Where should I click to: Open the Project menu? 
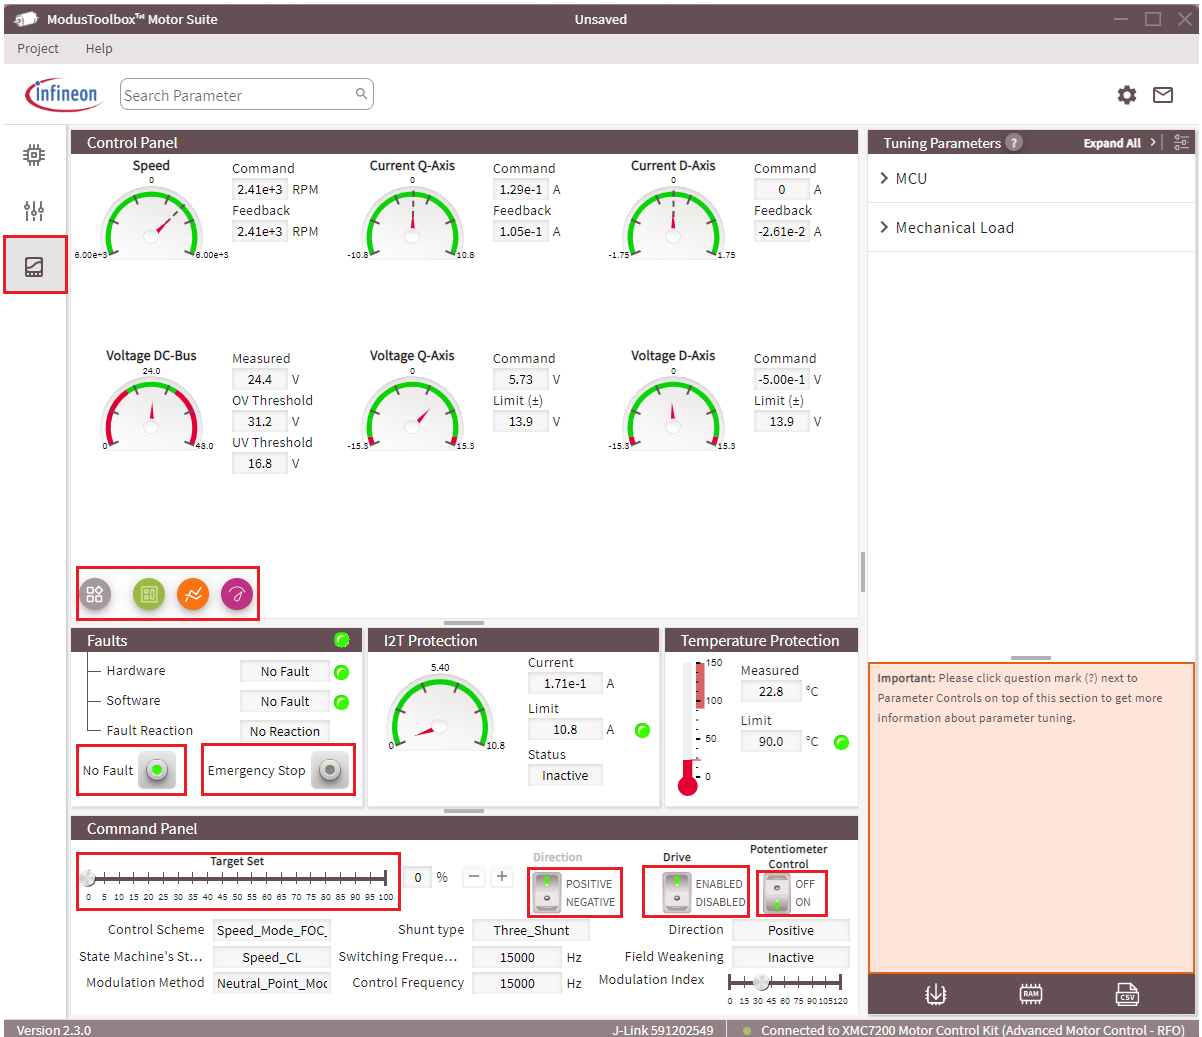(x=38, y=48)
